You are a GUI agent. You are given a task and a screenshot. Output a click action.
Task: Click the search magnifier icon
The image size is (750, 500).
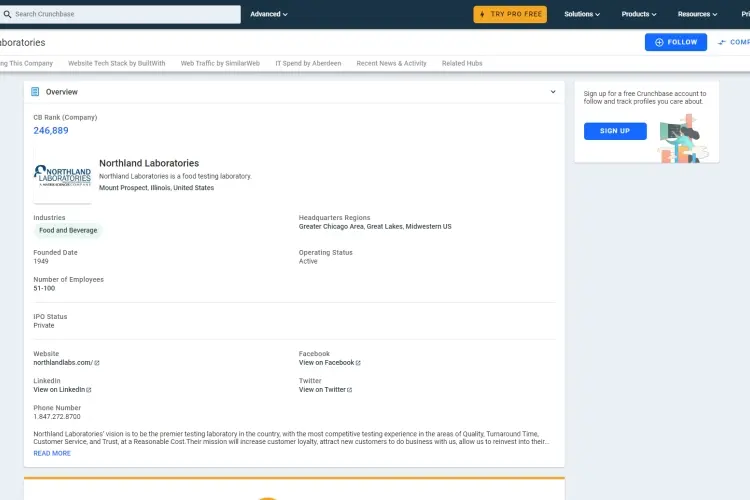click(x=7, y=14)
